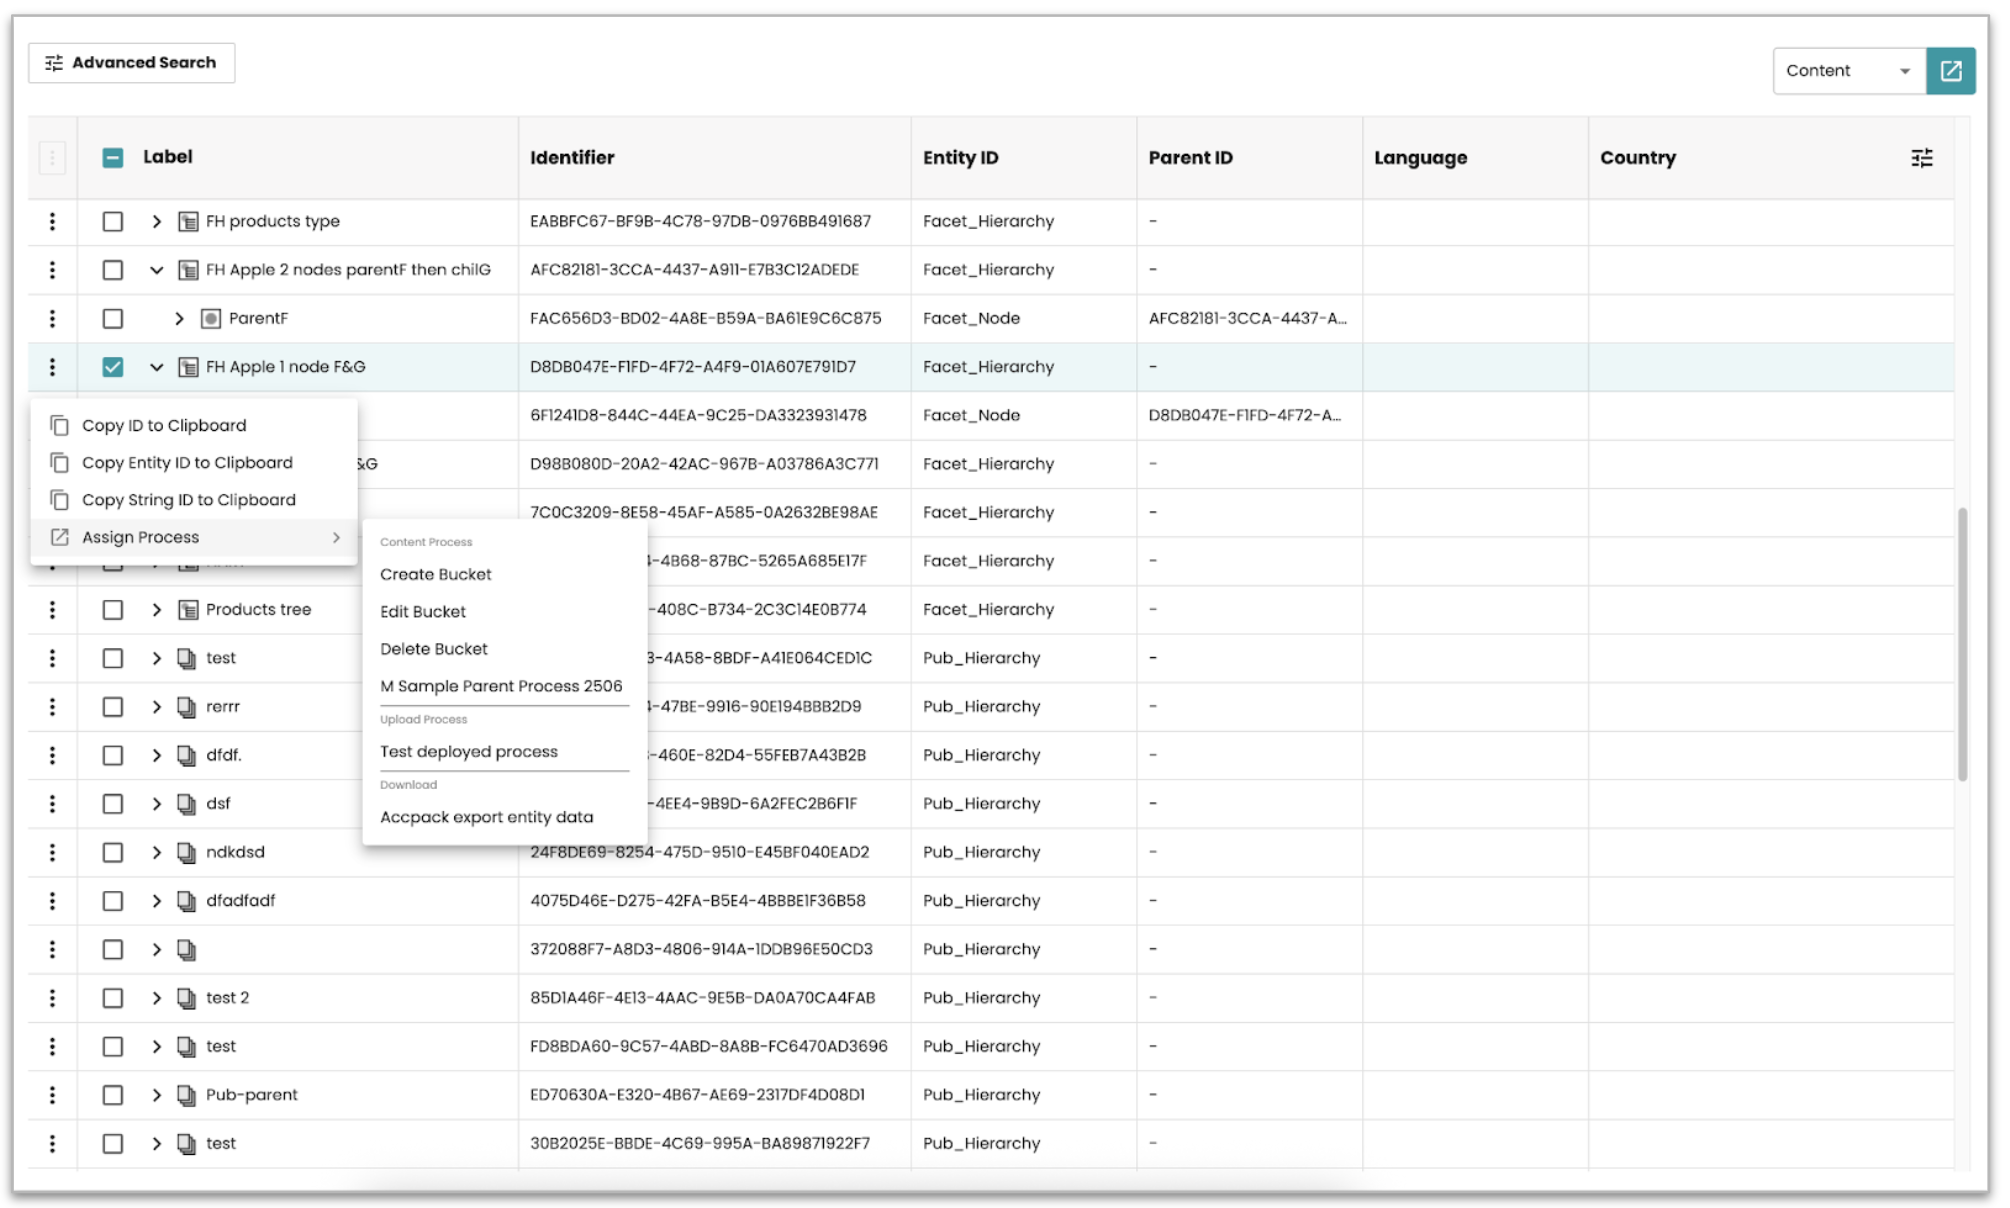Click hierarchy icon beside Products tree
The width and height of the screenshot is (2010, 1208).
(x=188, y=610)
